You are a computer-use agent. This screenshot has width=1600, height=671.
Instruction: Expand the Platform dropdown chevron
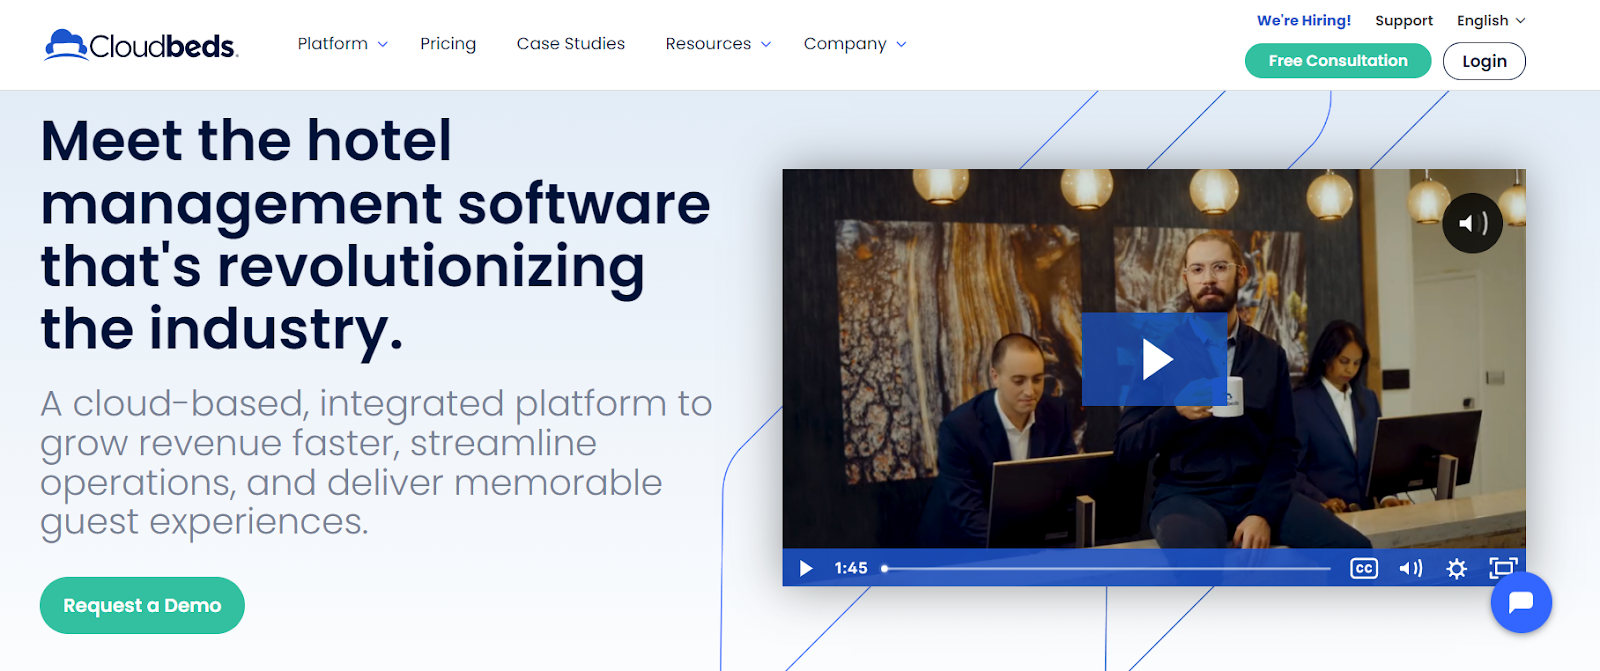[x=382, y=44]
